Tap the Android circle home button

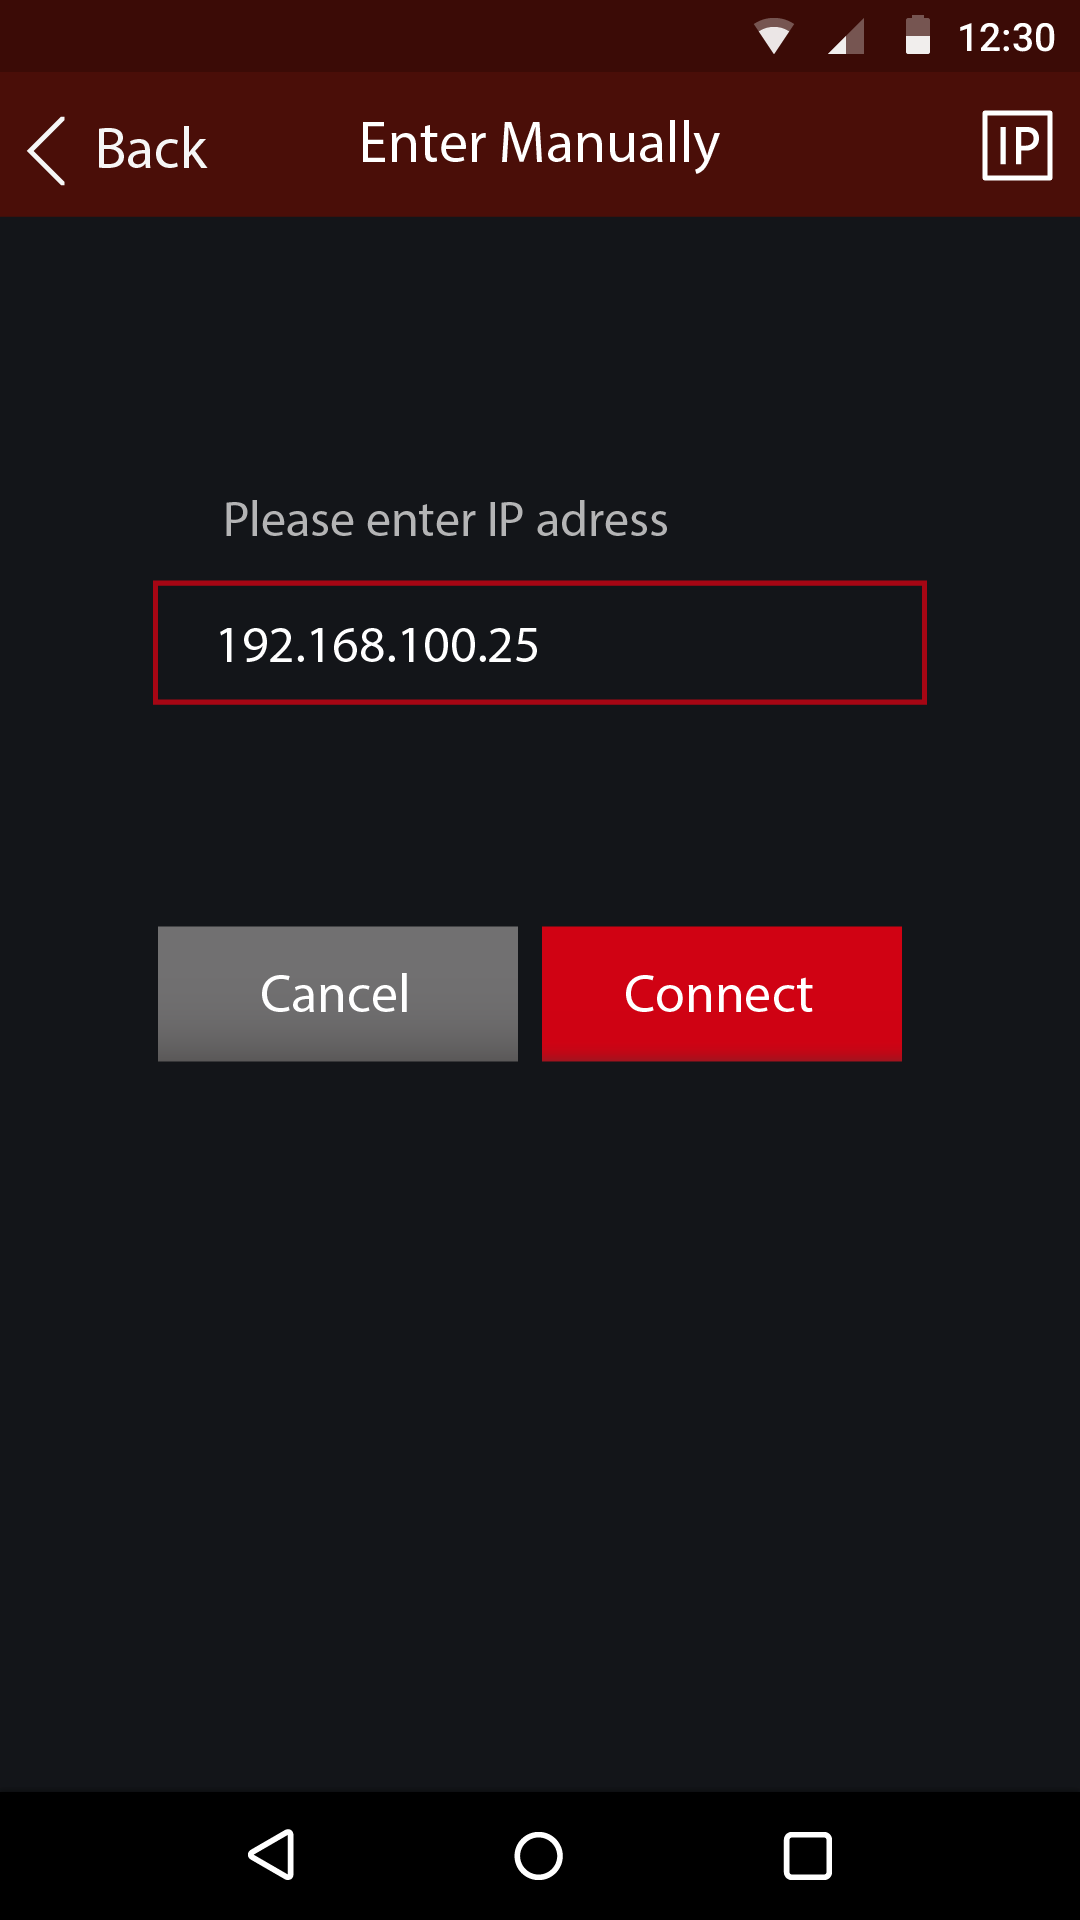pos(539,1856)
